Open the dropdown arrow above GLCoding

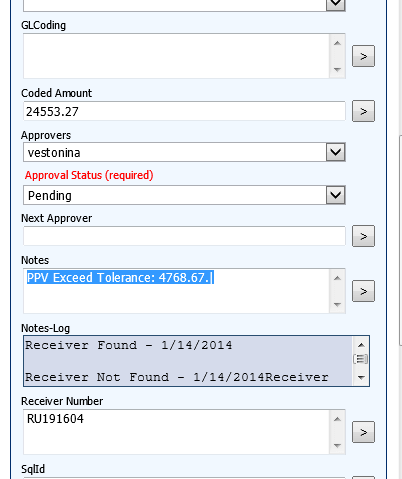click(335, 4)
